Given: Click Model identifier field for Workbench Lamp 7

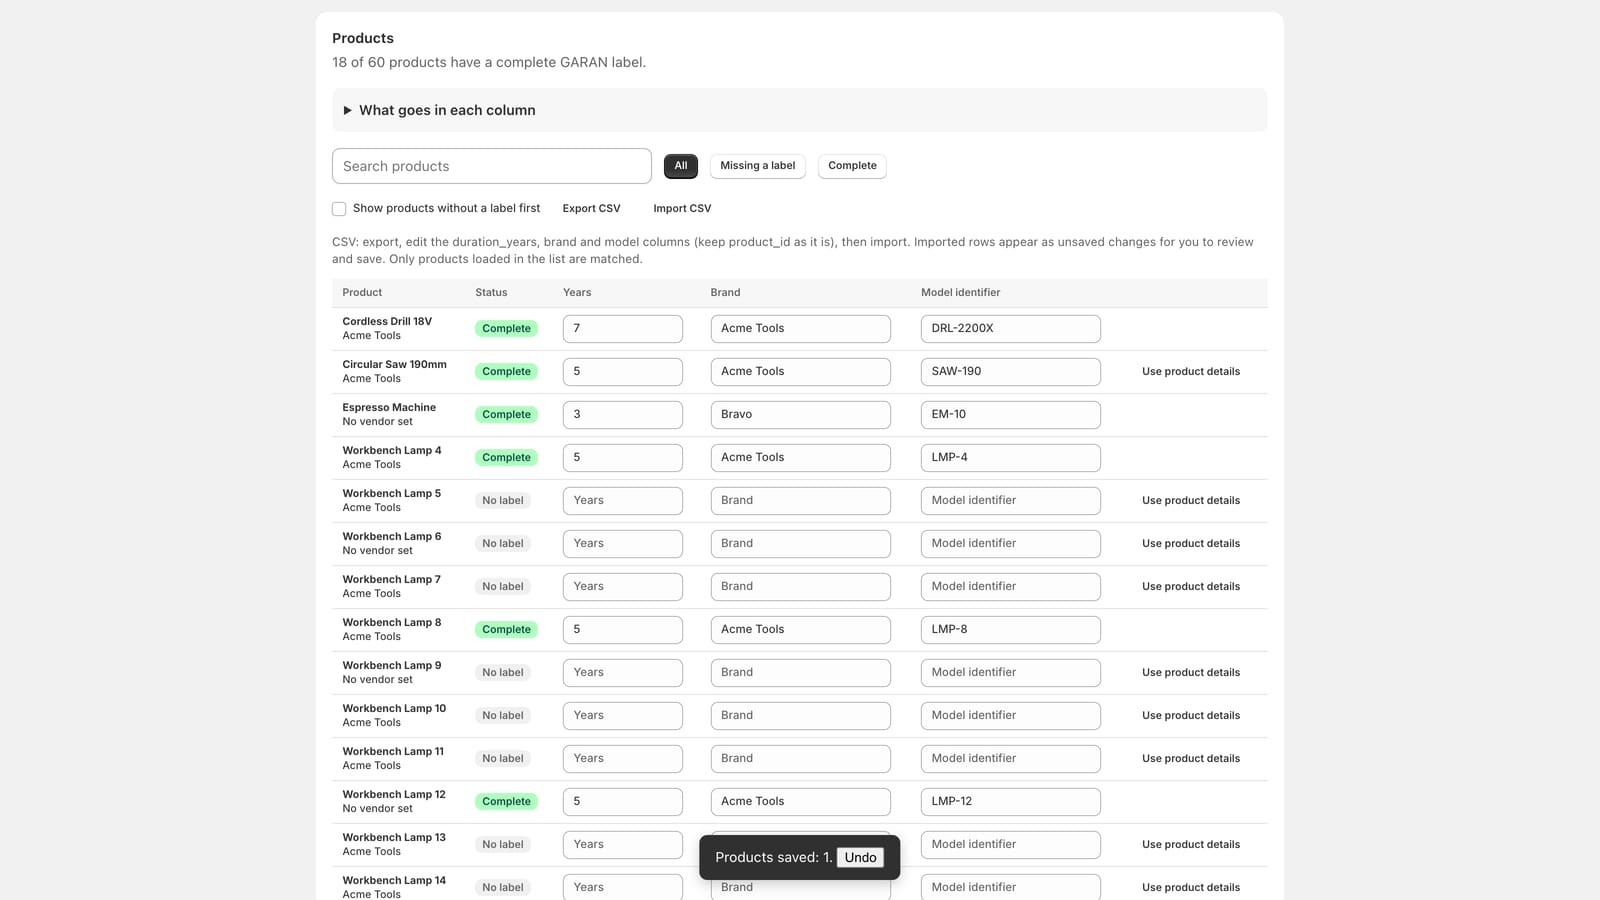Looking at the screenshot, I should (x=1010, y=587).
